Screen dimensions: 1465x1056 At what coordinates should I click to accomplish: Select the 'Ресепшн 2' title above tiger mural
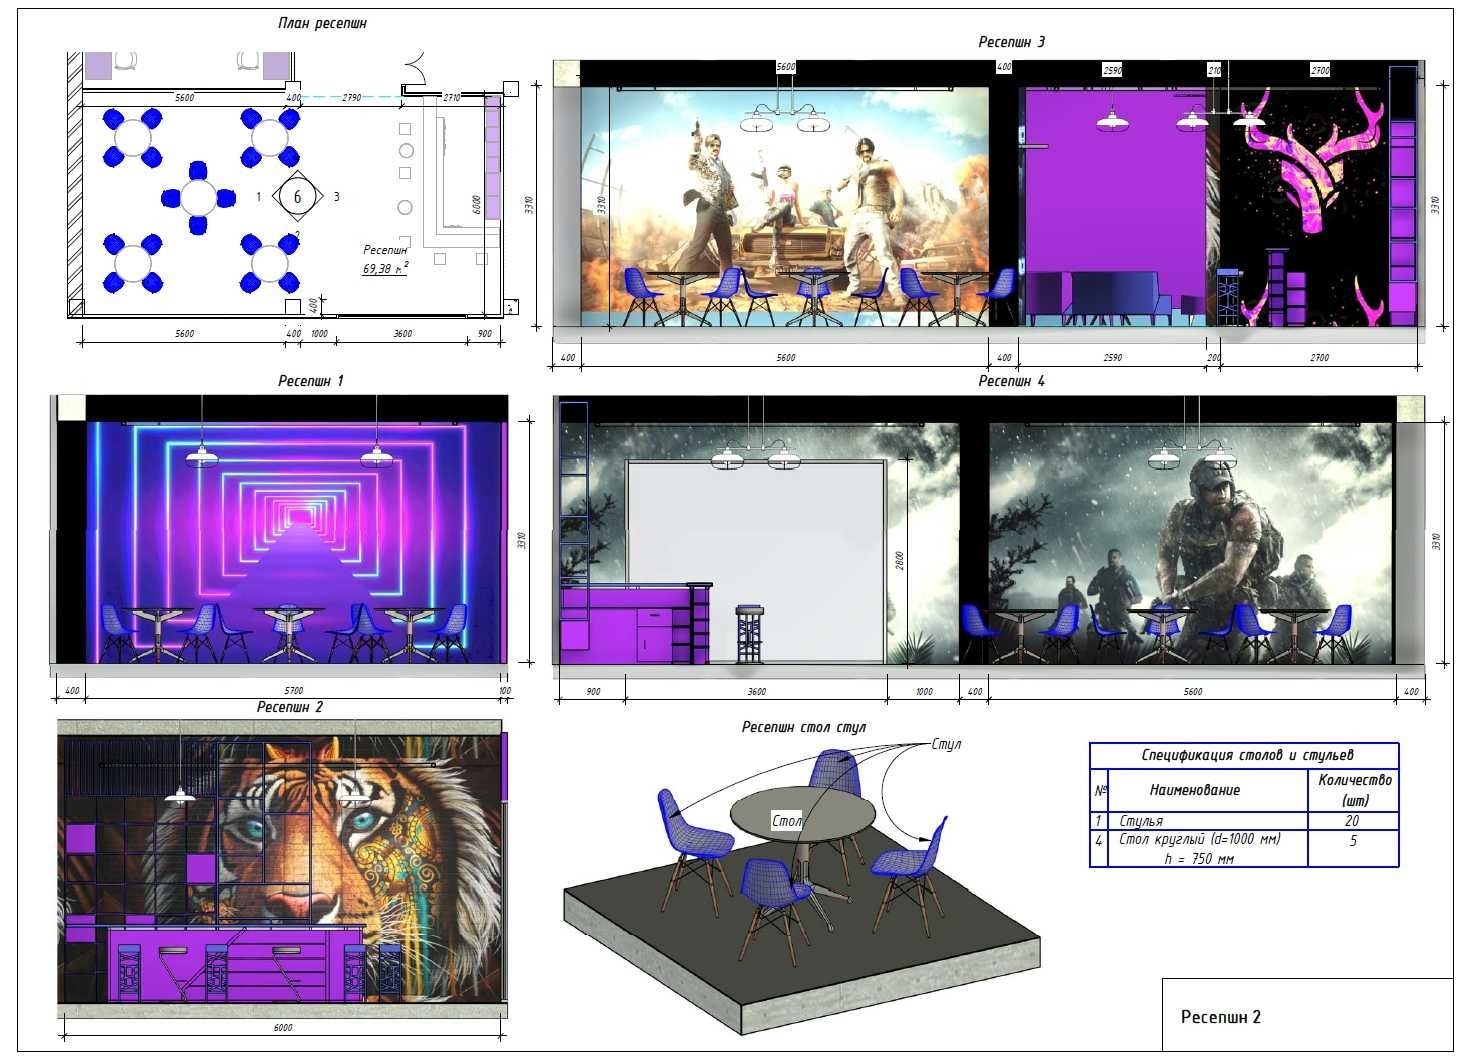click(x=290, y=707)
